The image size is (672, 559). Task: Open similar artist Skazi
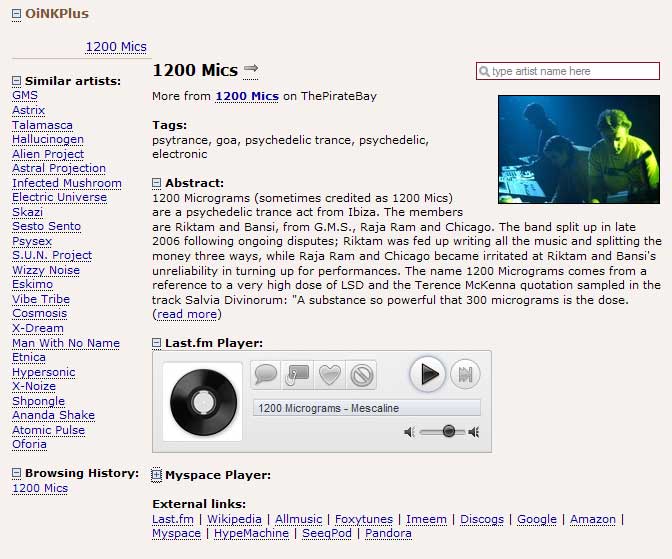pyautogui.click(x=27, y=212)
